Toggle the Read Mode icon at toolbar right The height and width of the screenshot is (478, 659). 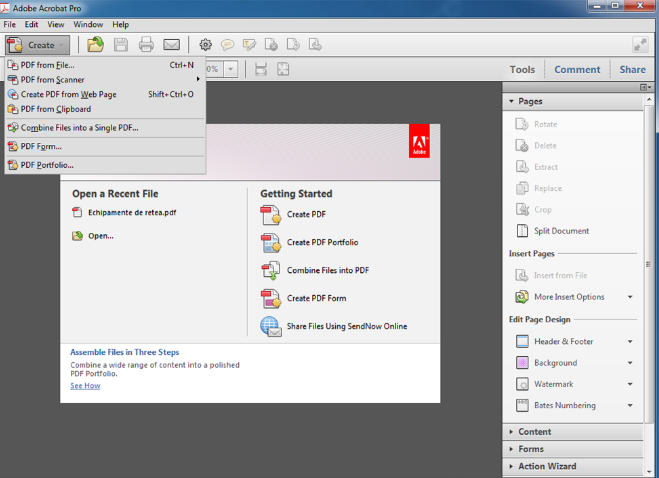coord(640,45)
